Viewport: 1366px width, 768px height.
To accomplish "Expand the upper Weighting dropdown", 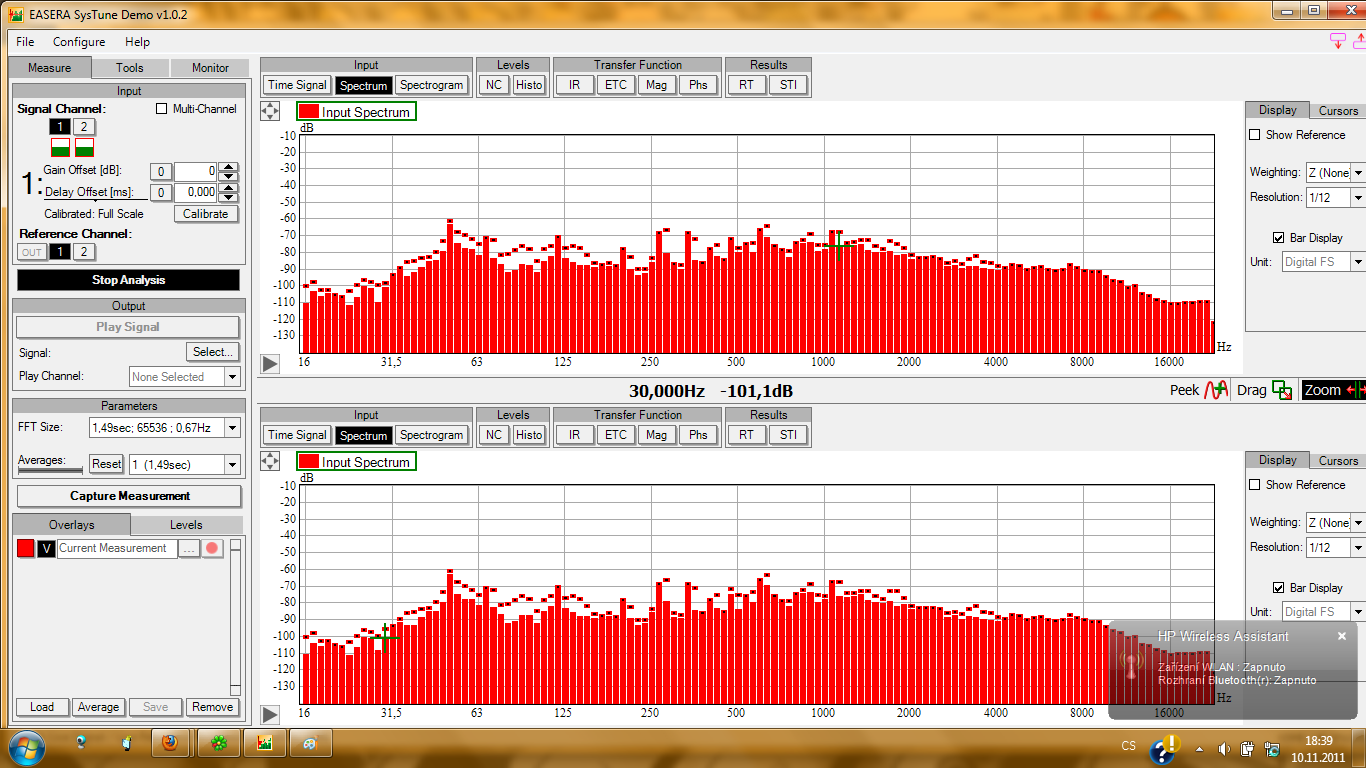I will click(x=1358, y=173).
